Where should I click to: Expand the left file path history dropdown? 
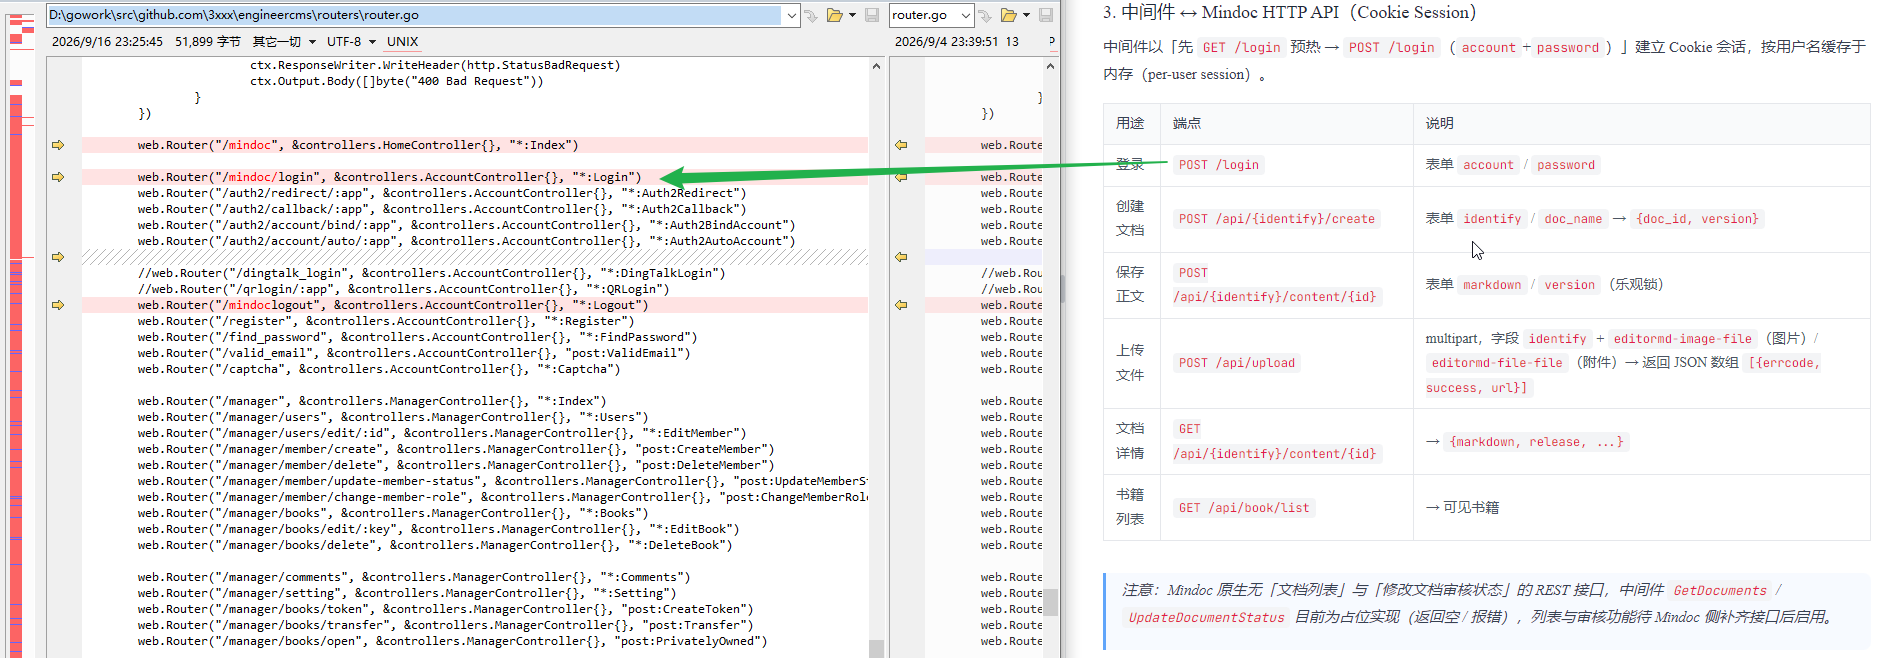[792, 15]
